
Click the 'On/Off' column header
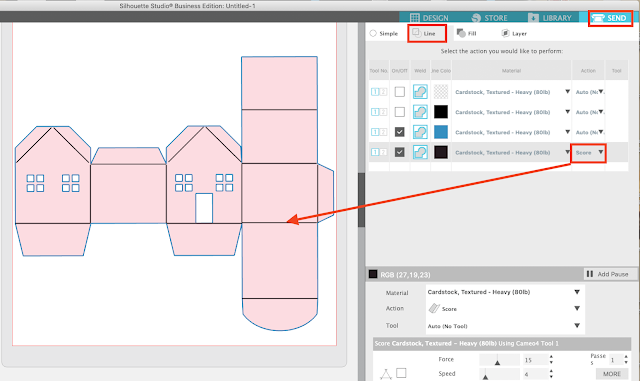(400, 71)
